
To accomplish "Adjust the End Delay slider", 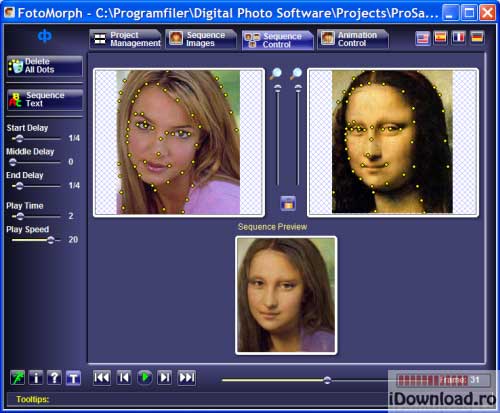I will (x=19, y=186).
